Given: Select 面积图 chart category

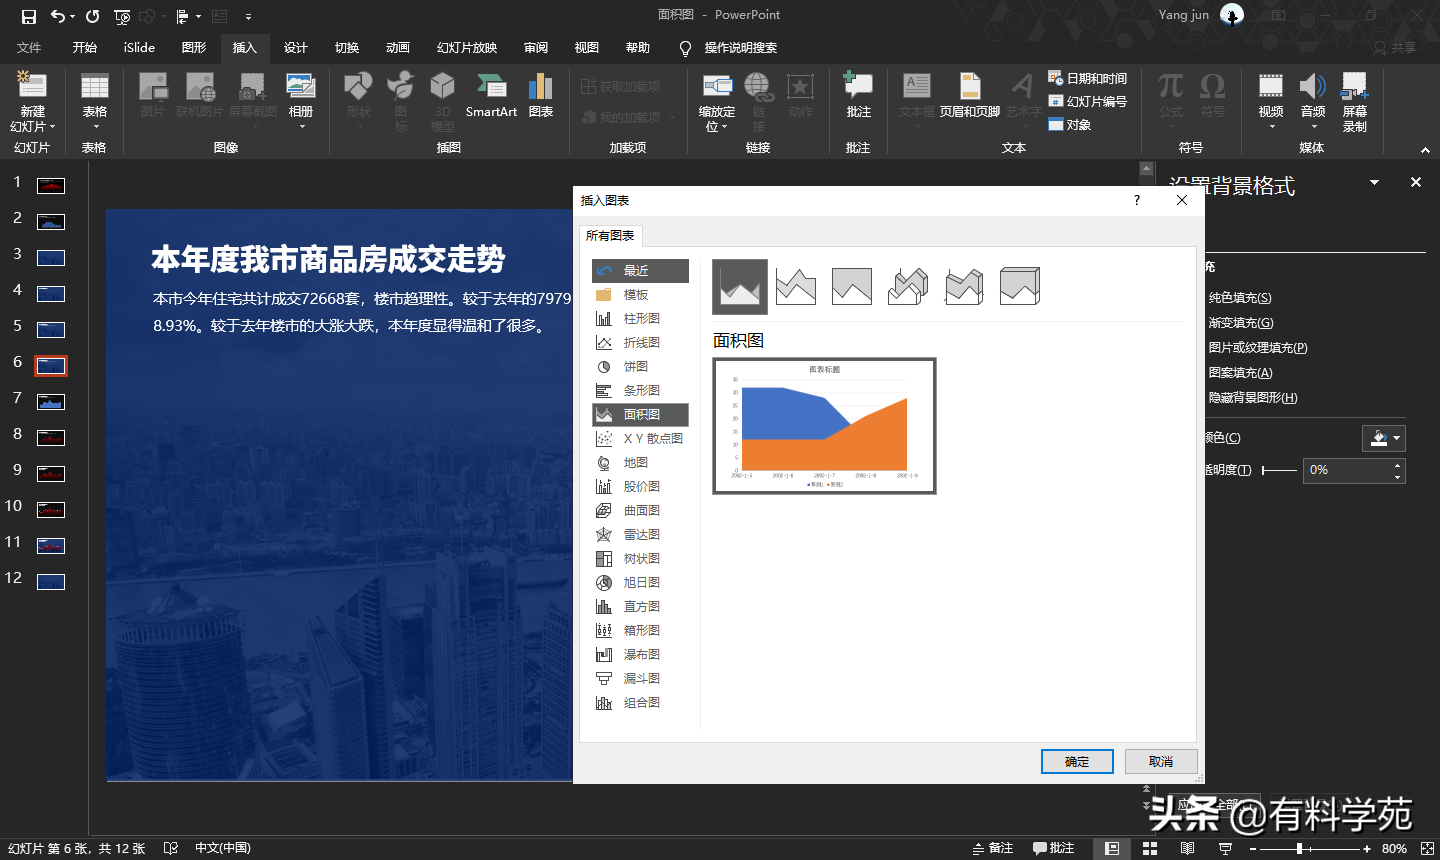Looking at the screenshot, I should coord(640,415).
